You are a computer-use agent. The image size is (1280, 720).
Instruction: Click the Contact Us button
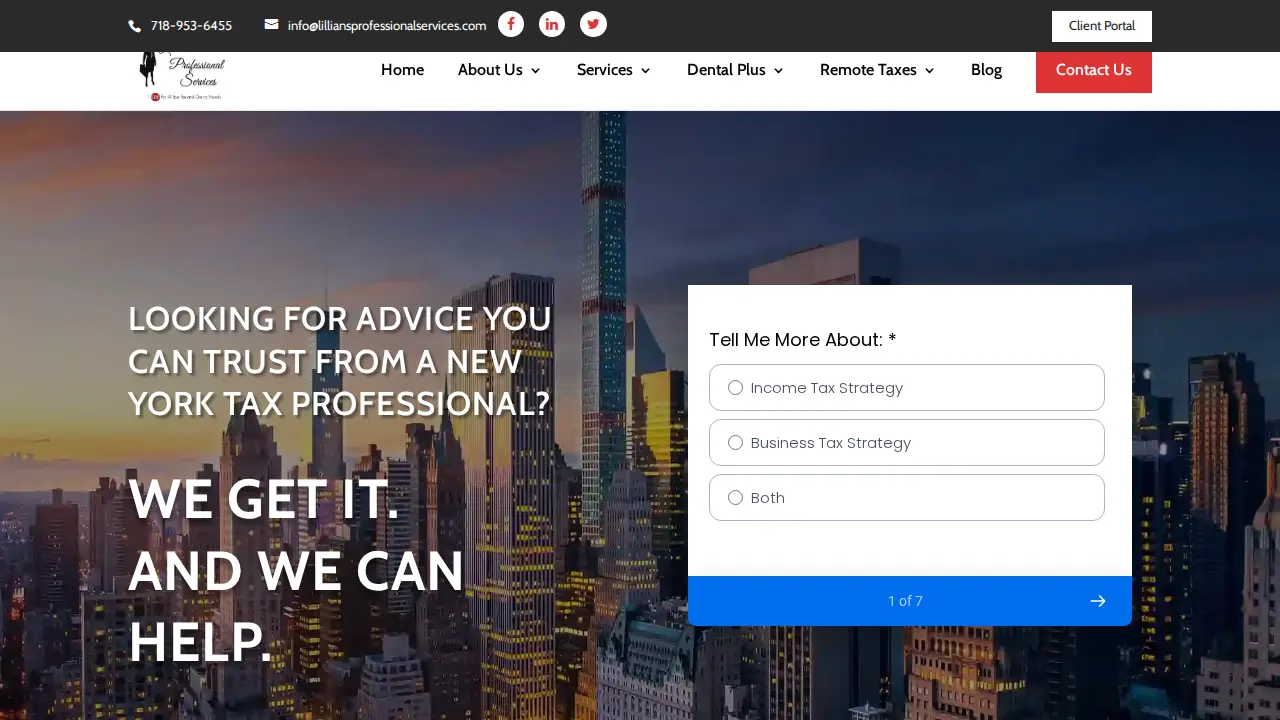[1094, 70]
